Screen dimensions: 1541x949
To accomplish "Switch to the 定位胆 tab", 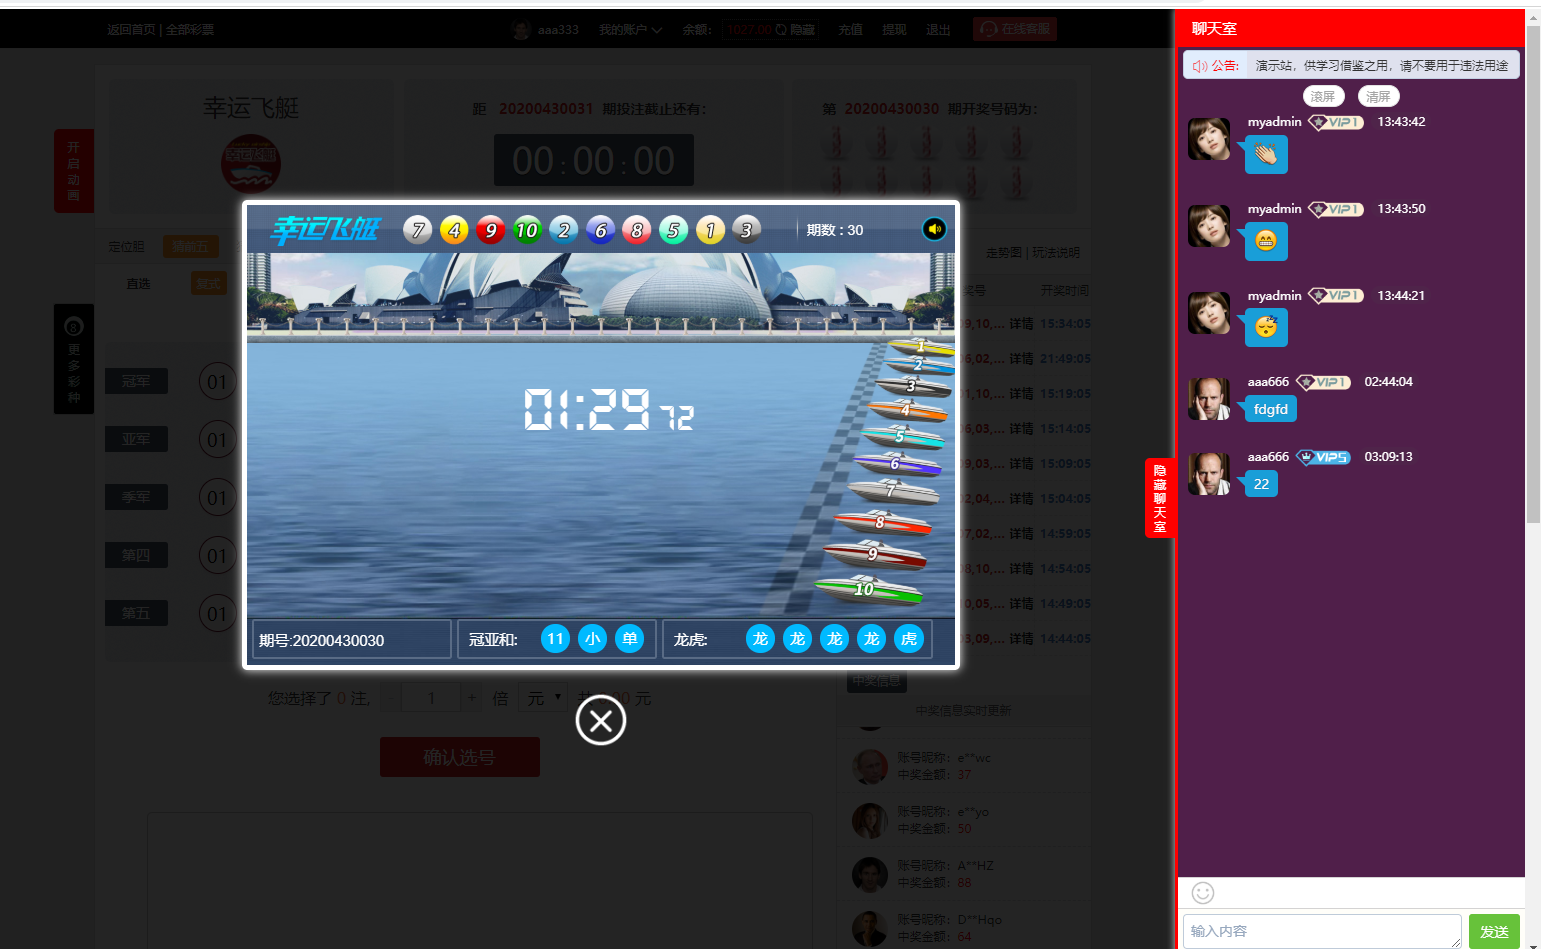I will click(127, 246).
